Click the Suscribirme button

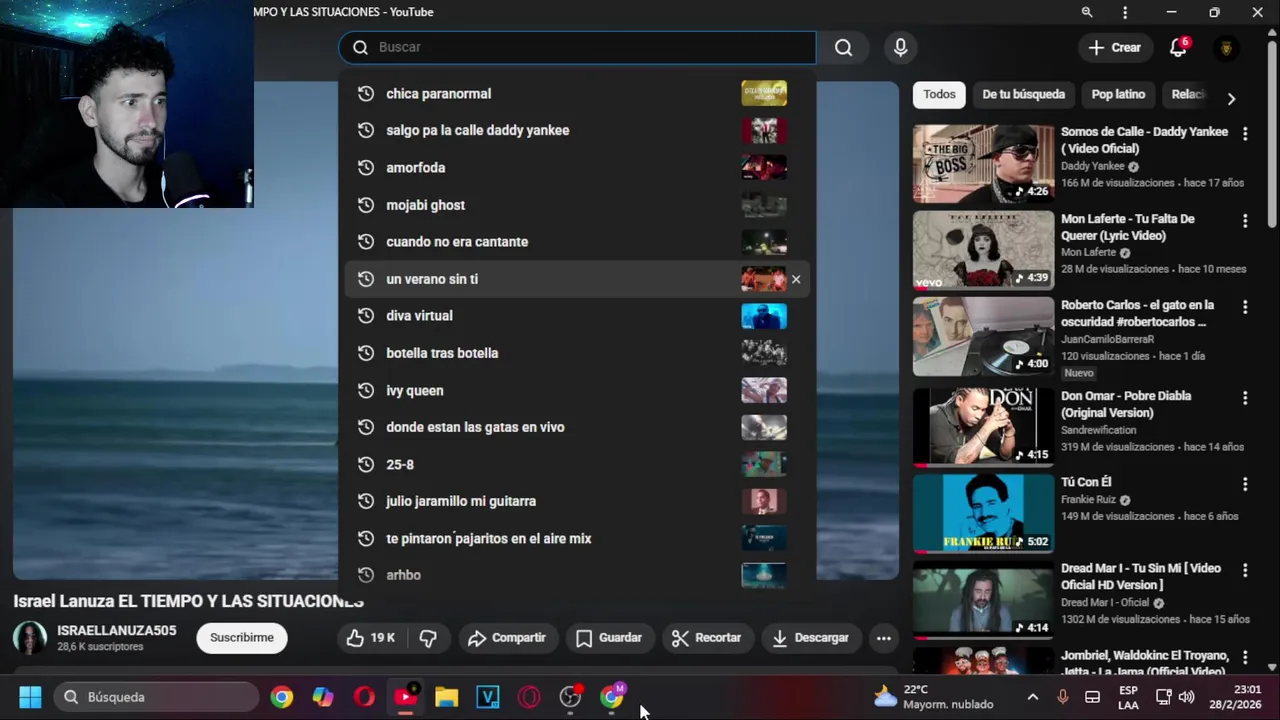(x=242, y=637)
